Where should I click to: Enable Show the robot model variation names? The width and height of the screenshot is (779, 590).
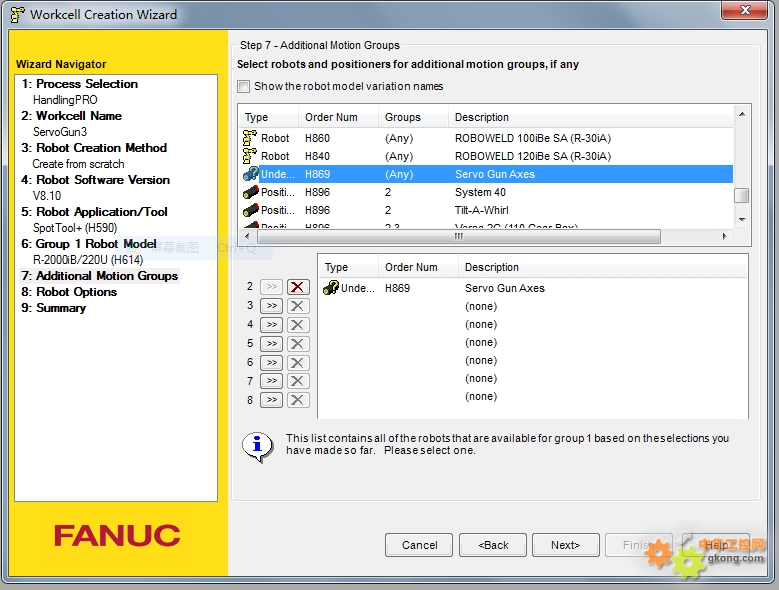[x=244, y=87]
